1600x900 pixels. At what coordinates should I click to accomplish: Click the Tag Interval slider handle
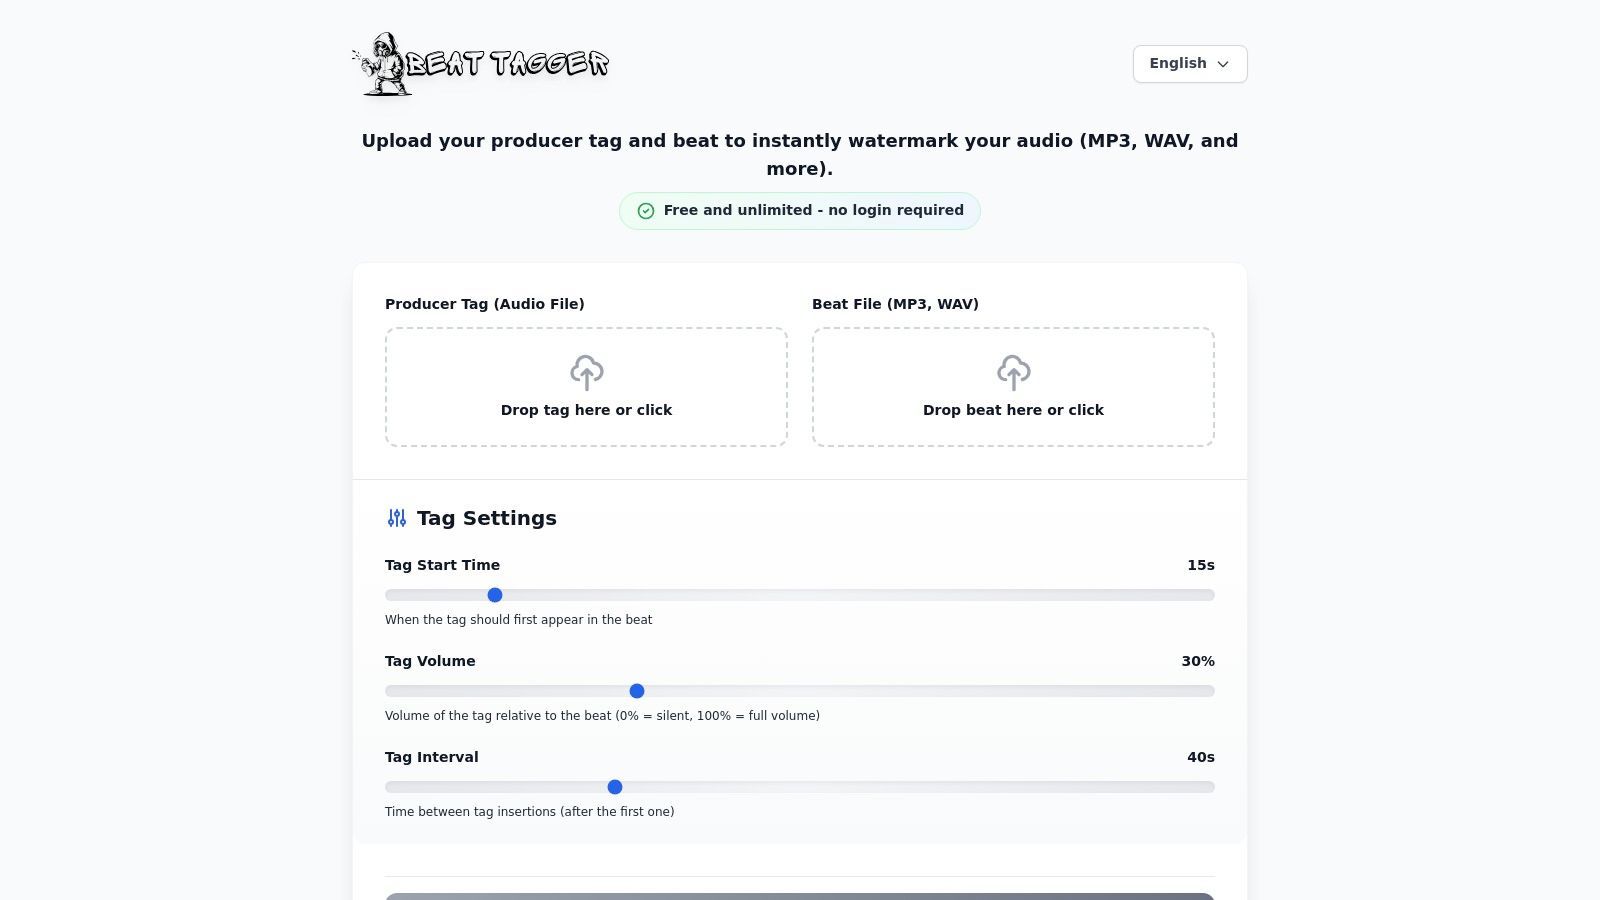point(614,787)
